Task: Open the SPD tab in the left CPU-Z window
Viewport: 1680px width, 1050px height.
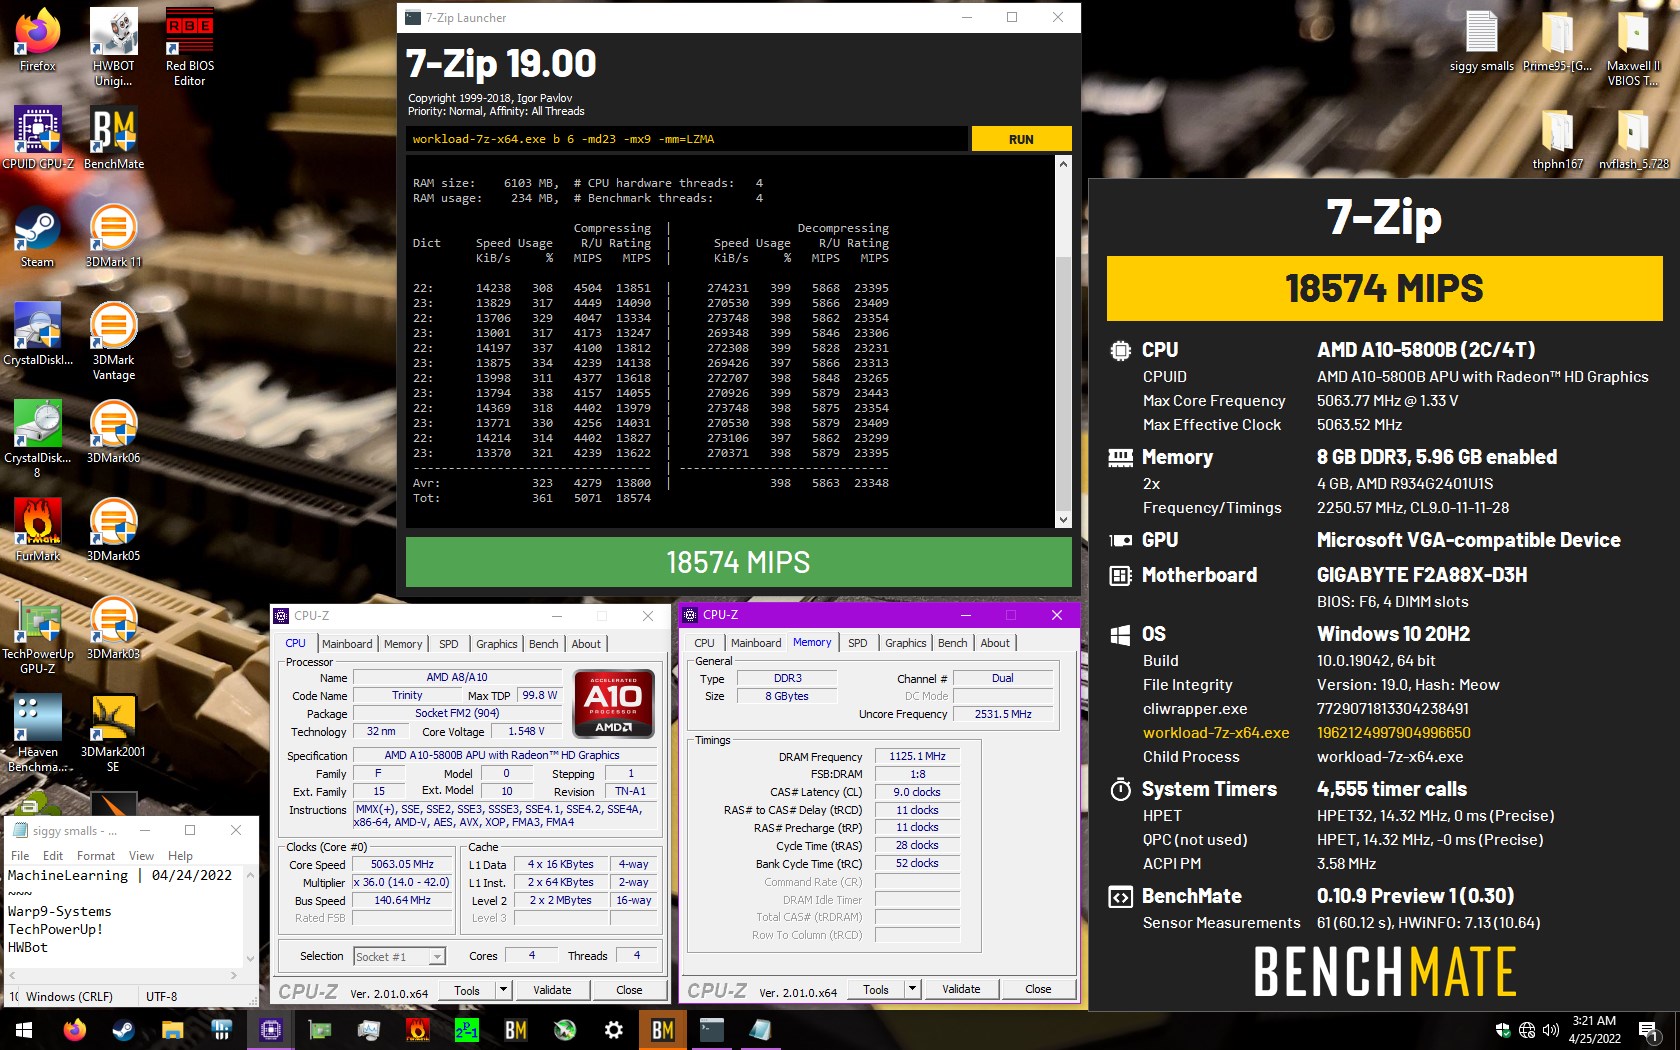Action: 449,644
